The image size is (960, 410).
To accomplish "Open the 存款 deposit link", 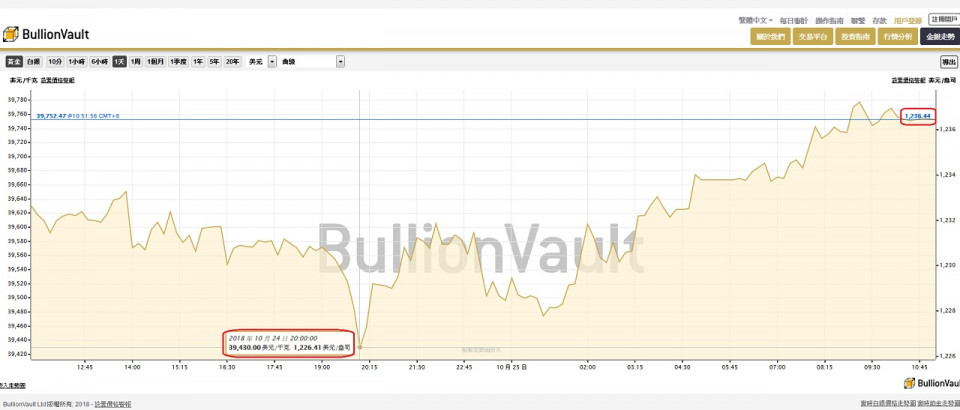I will pos(879,20).
